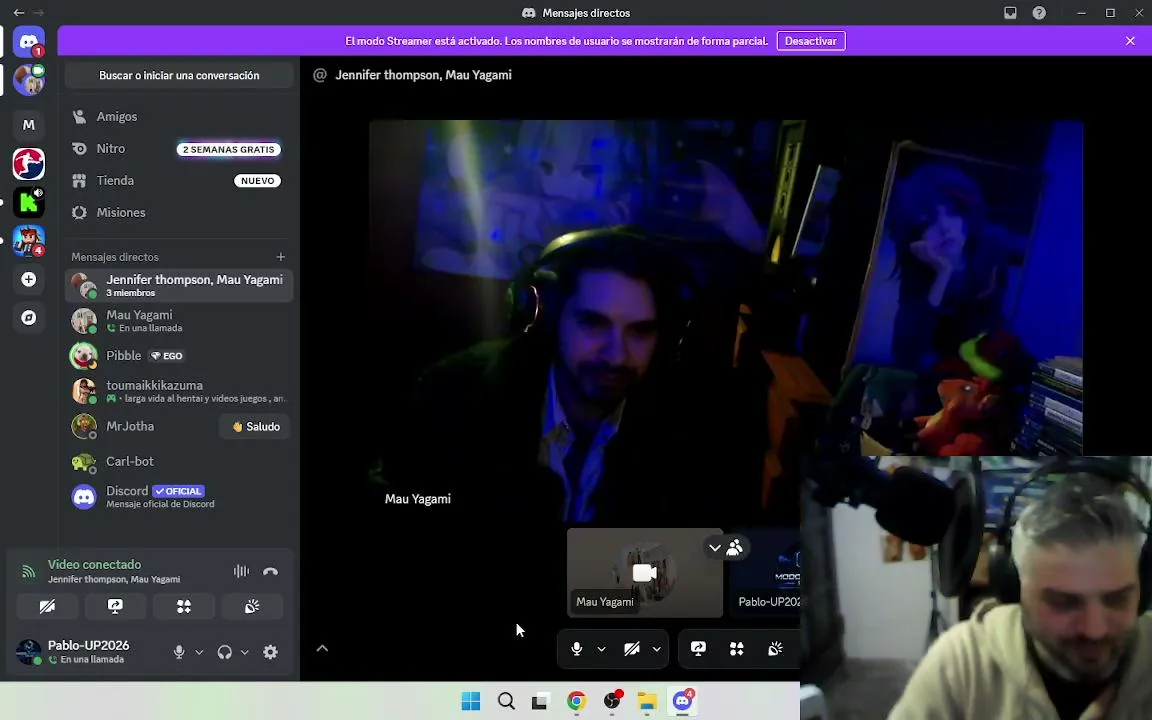This screenshot has width=1152, height=720.
Task: Open Google Chrome from the taskbar
Action: tap(576, 701)
